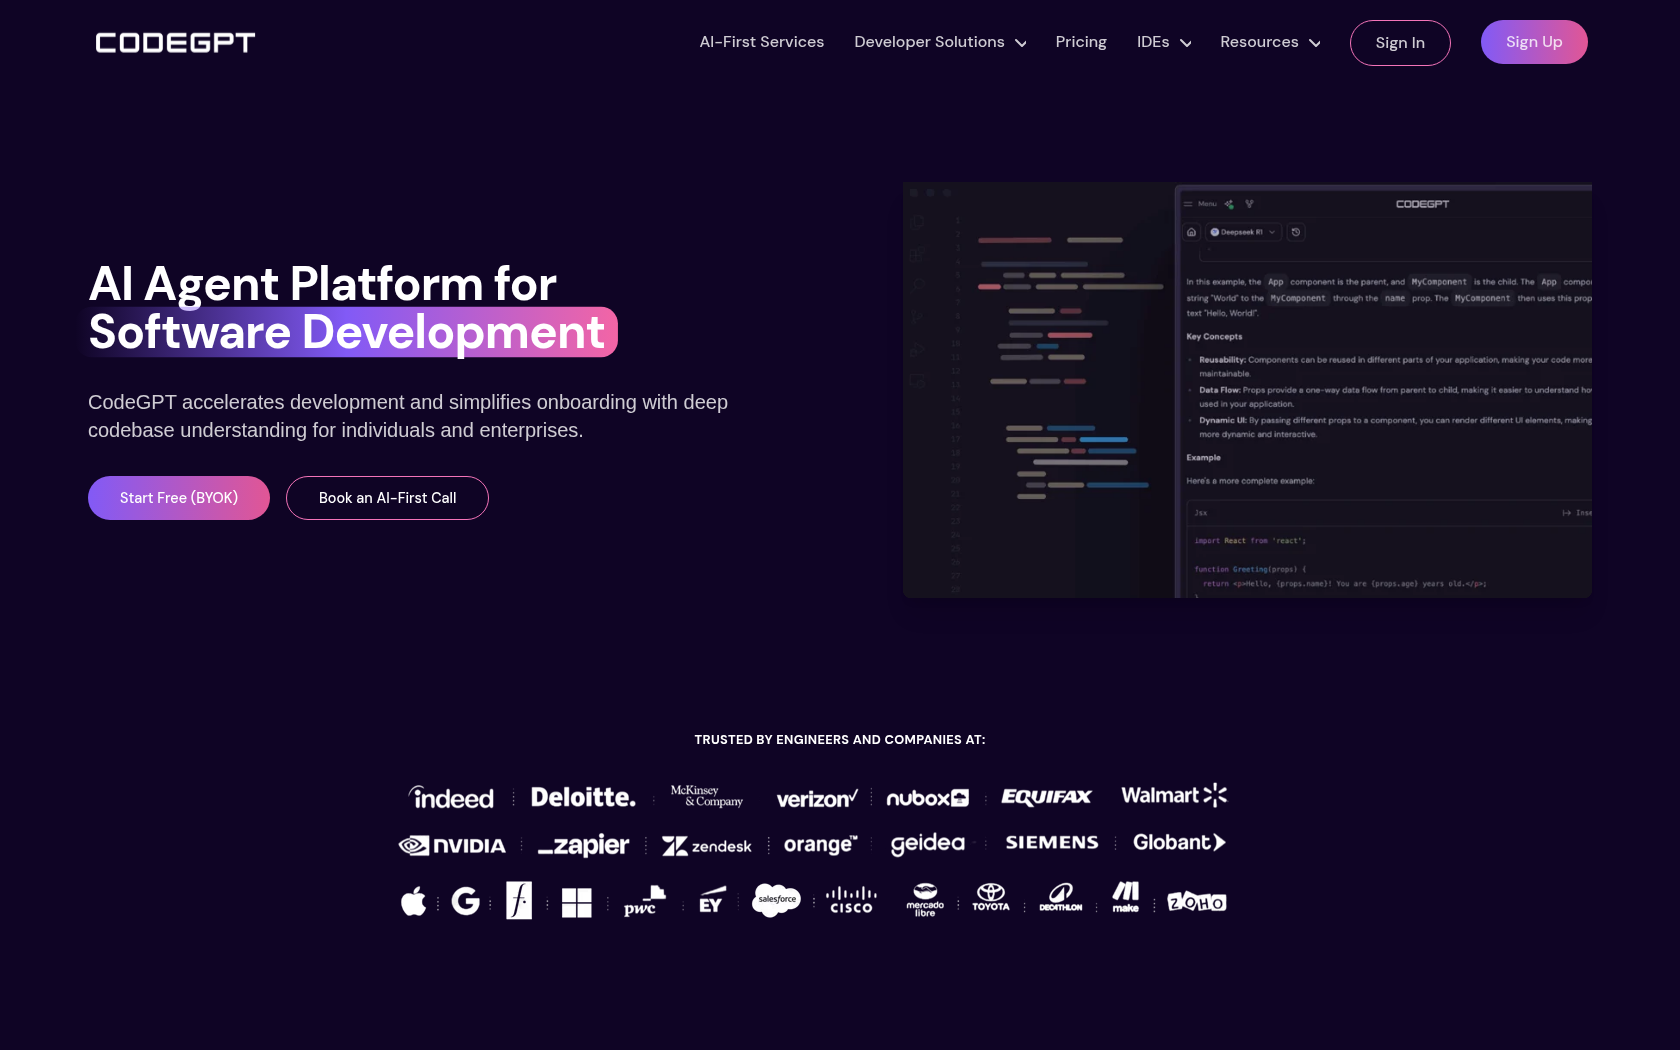Click the CodeGPT editor preview image
The height and width of the screenshot is (1050, 1680).
point(1247,390)
